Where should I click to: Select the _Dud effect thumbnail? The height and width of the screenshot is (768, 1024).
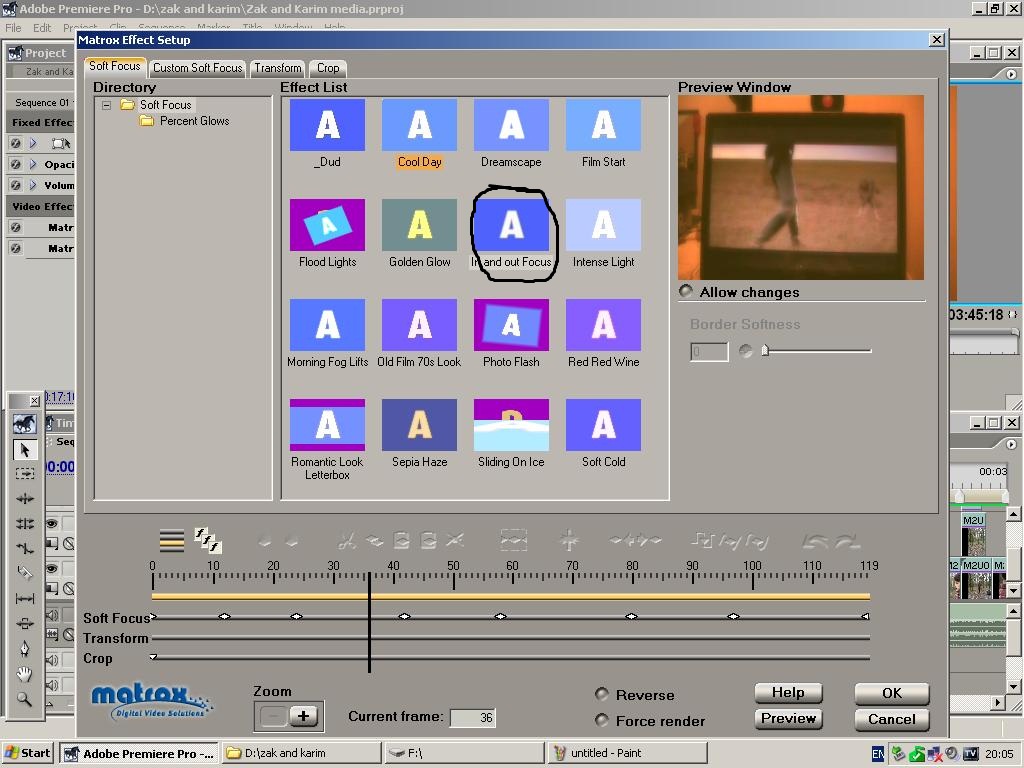[327, 125]
